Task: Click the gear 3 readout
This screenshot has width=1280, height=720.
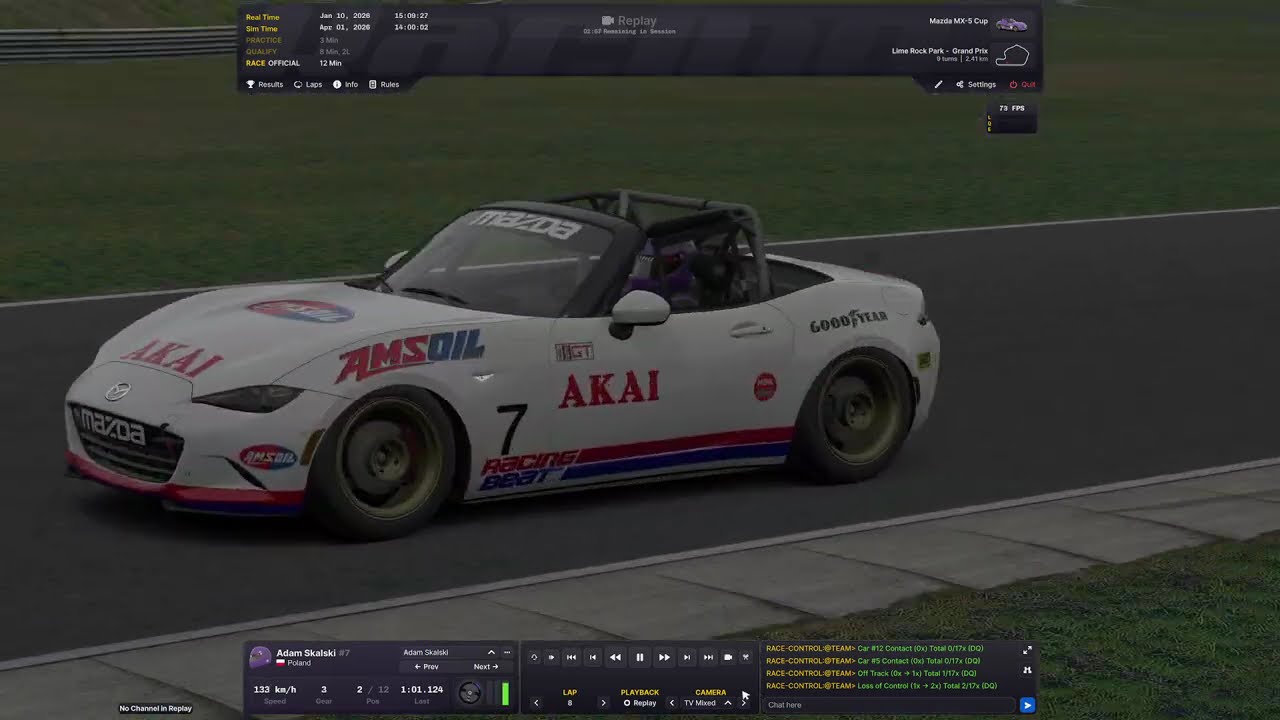Action: [x=324, y=690]
